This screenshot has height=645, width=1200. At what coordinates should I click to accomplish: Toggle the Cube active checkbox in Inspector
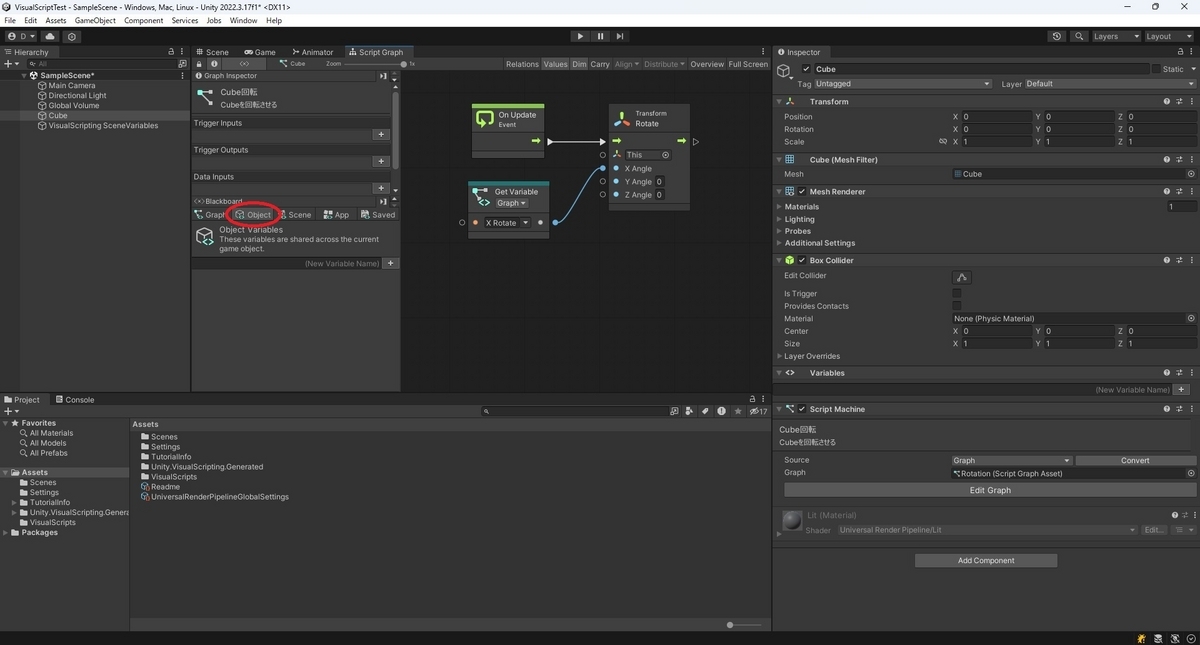point(807,69)
